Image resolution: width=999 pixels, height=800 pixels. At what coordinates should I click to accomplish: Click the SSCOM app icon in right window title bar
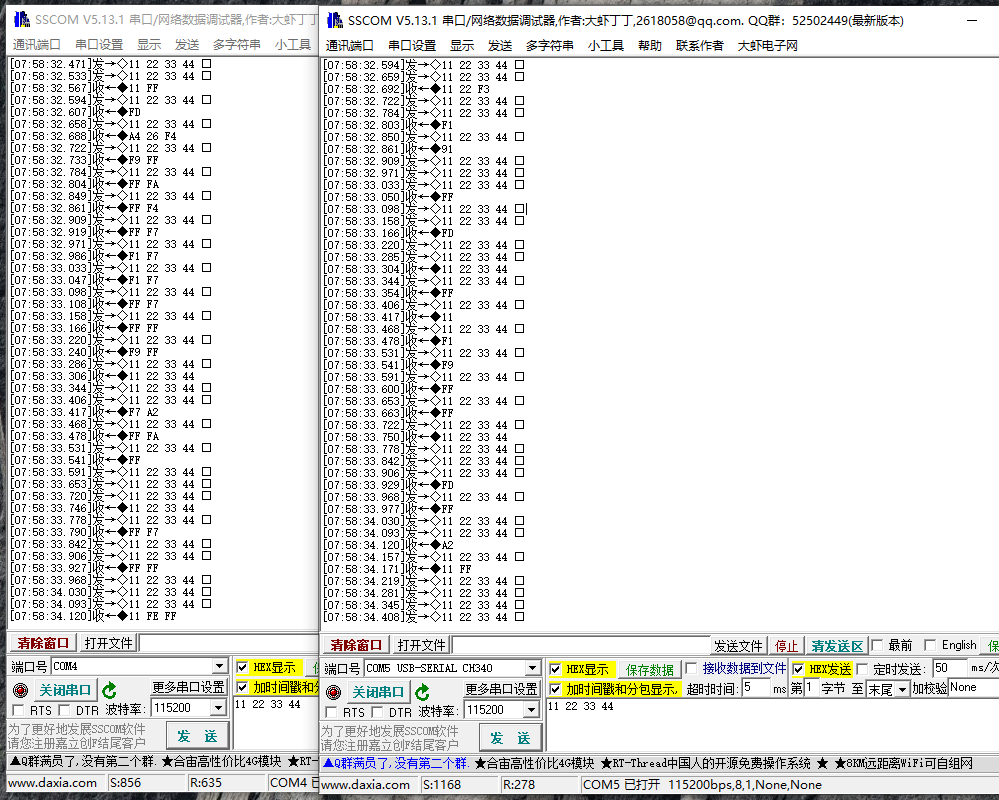[332, 21]
